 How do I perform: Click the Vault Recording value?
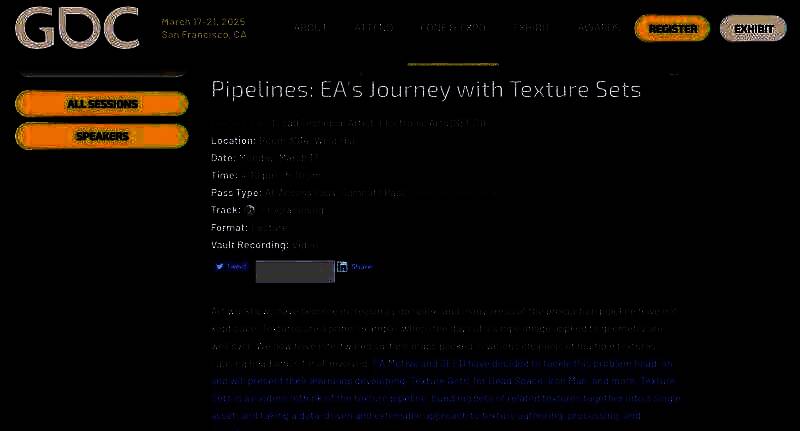click(306, 244)
